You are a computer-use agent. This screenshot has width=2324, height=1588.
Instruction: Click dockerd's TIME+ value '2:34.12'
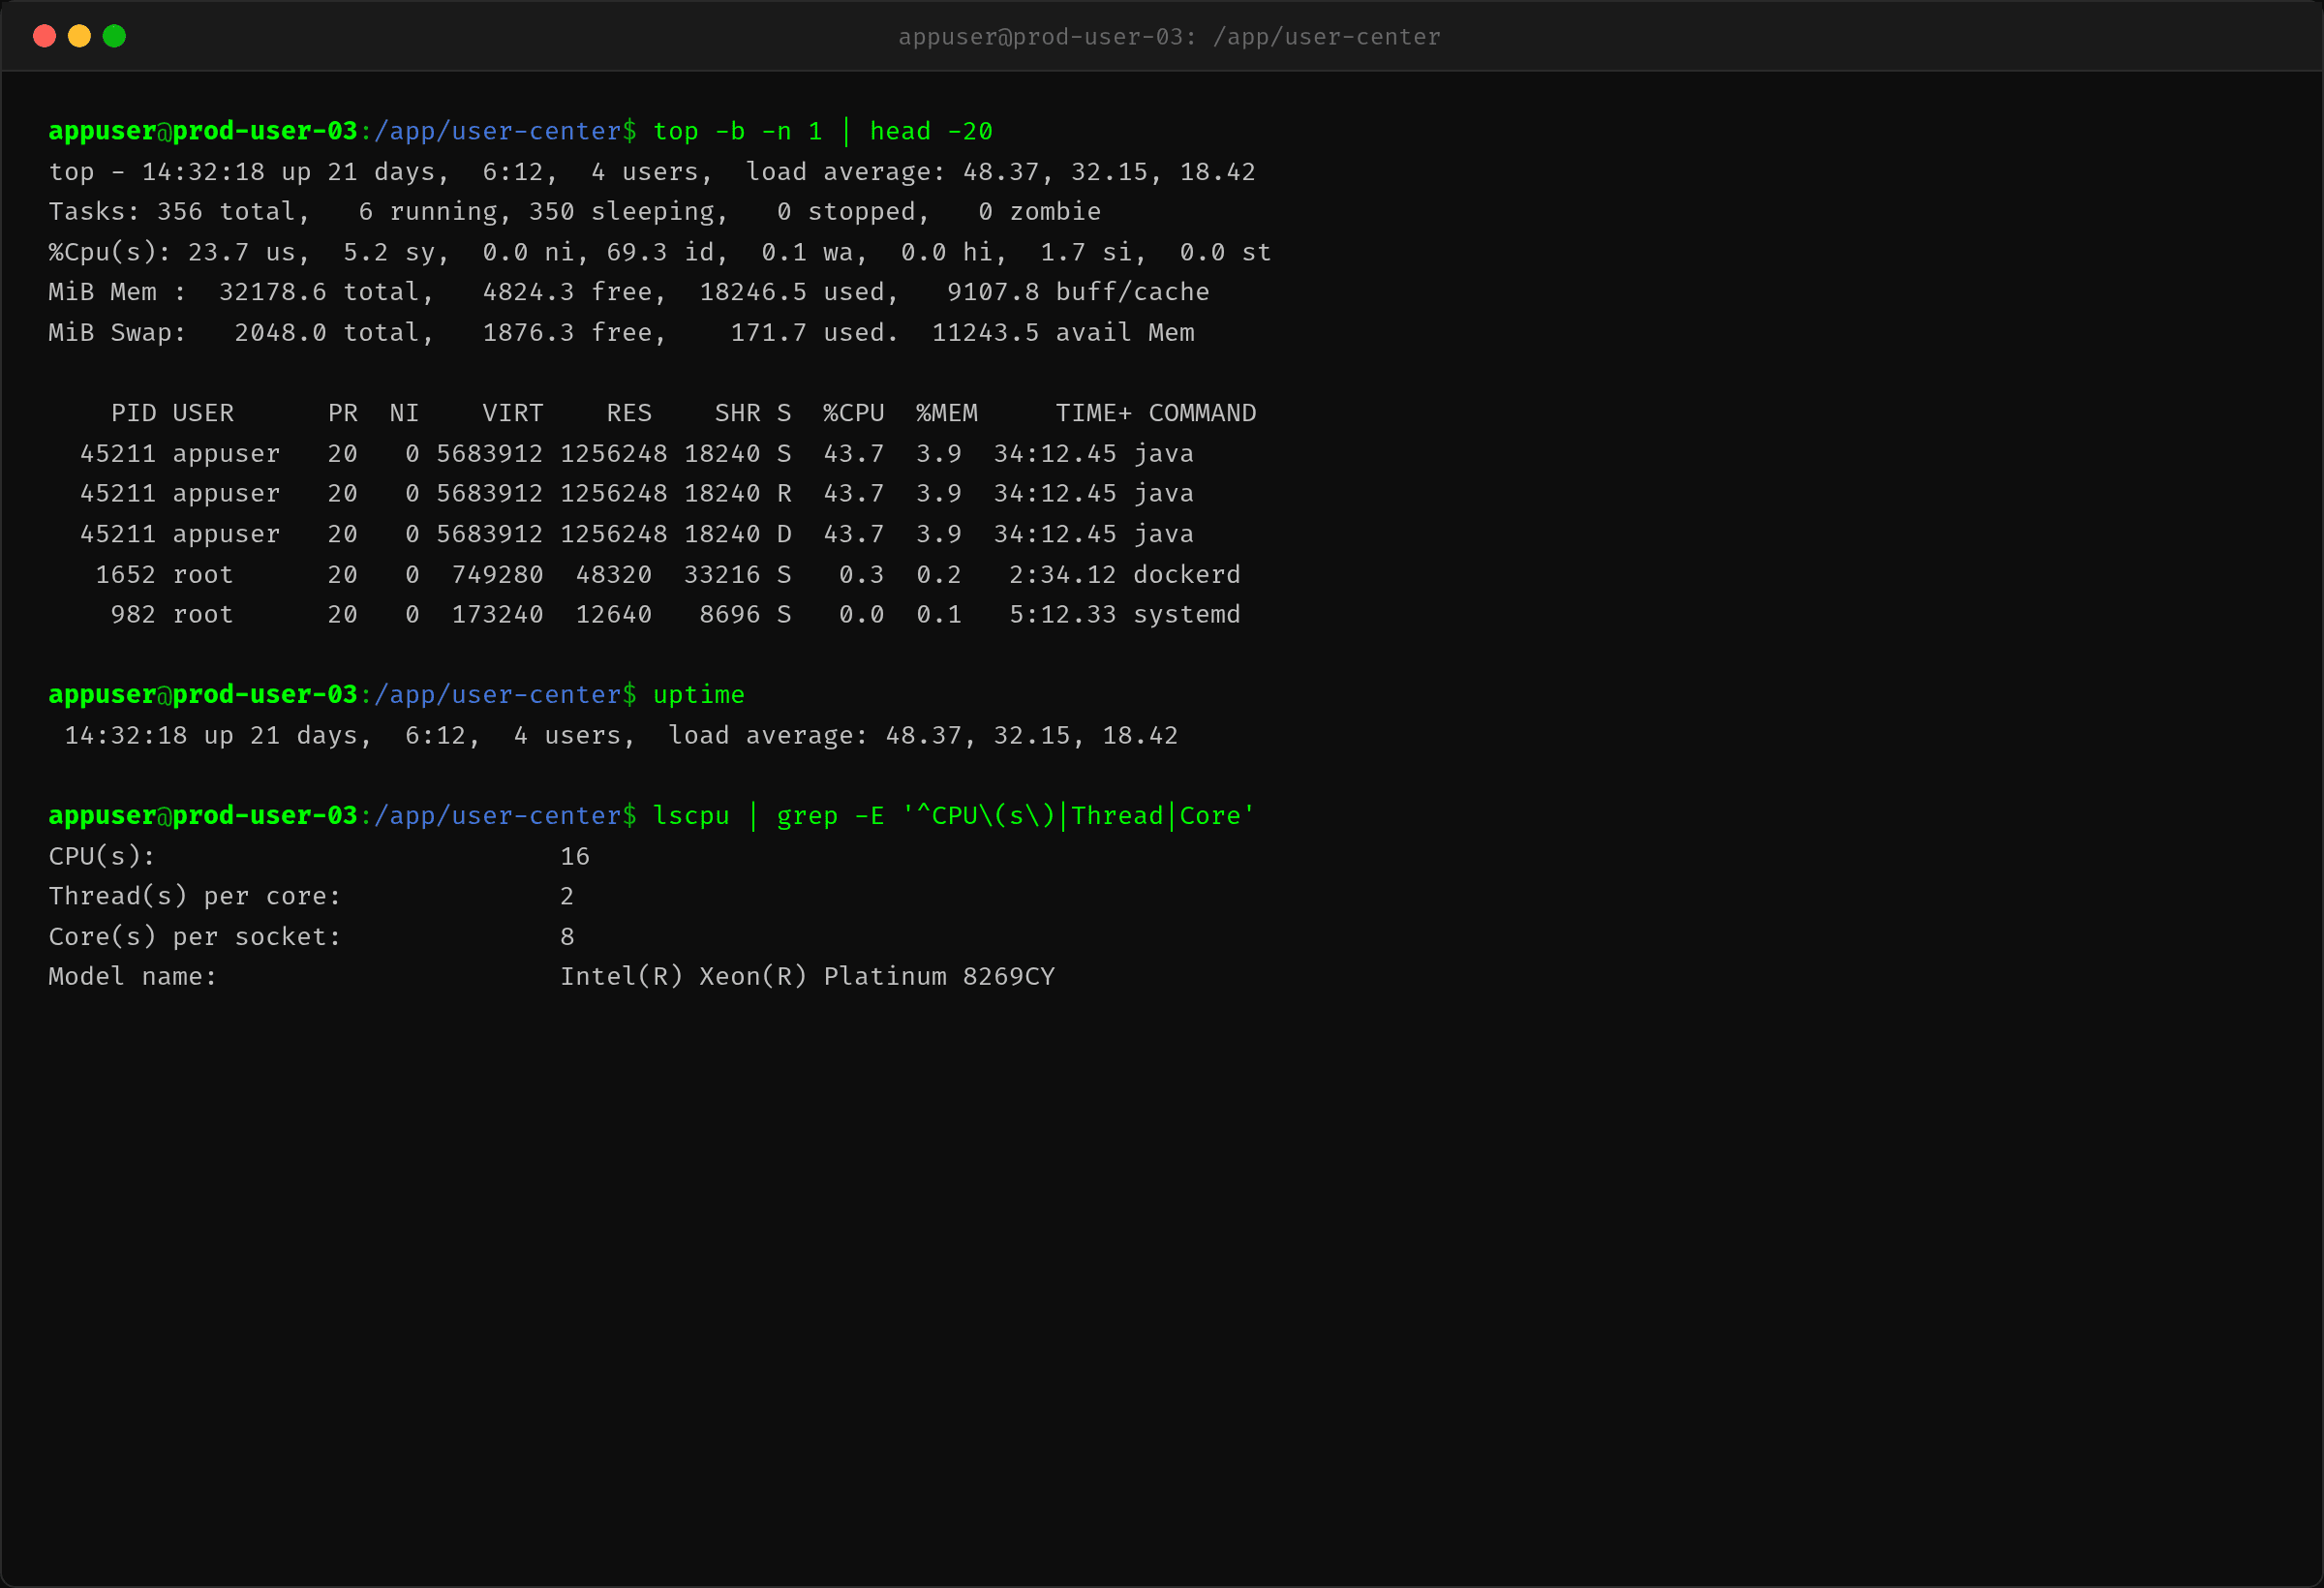[1063, 575]
